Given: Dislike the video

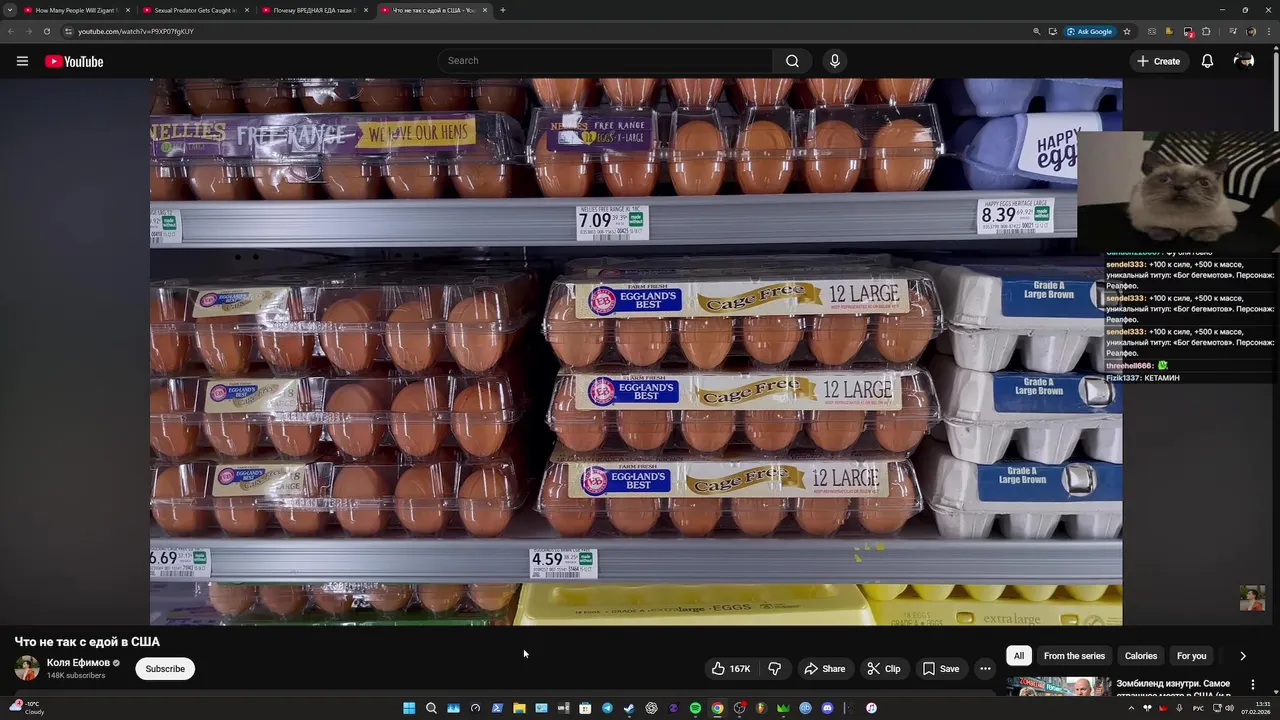Looking at the screenshot, I should (x=774, y=669).
